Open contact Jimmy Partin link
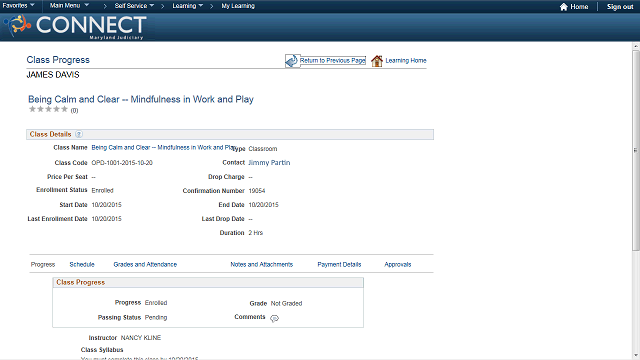This screenshot has height=360, width=640. point(269,162)
